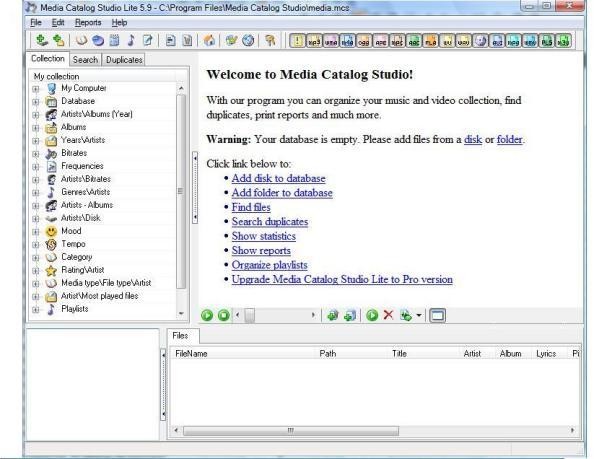Click the 'Add folder to database' link

(x=282, y=193)
